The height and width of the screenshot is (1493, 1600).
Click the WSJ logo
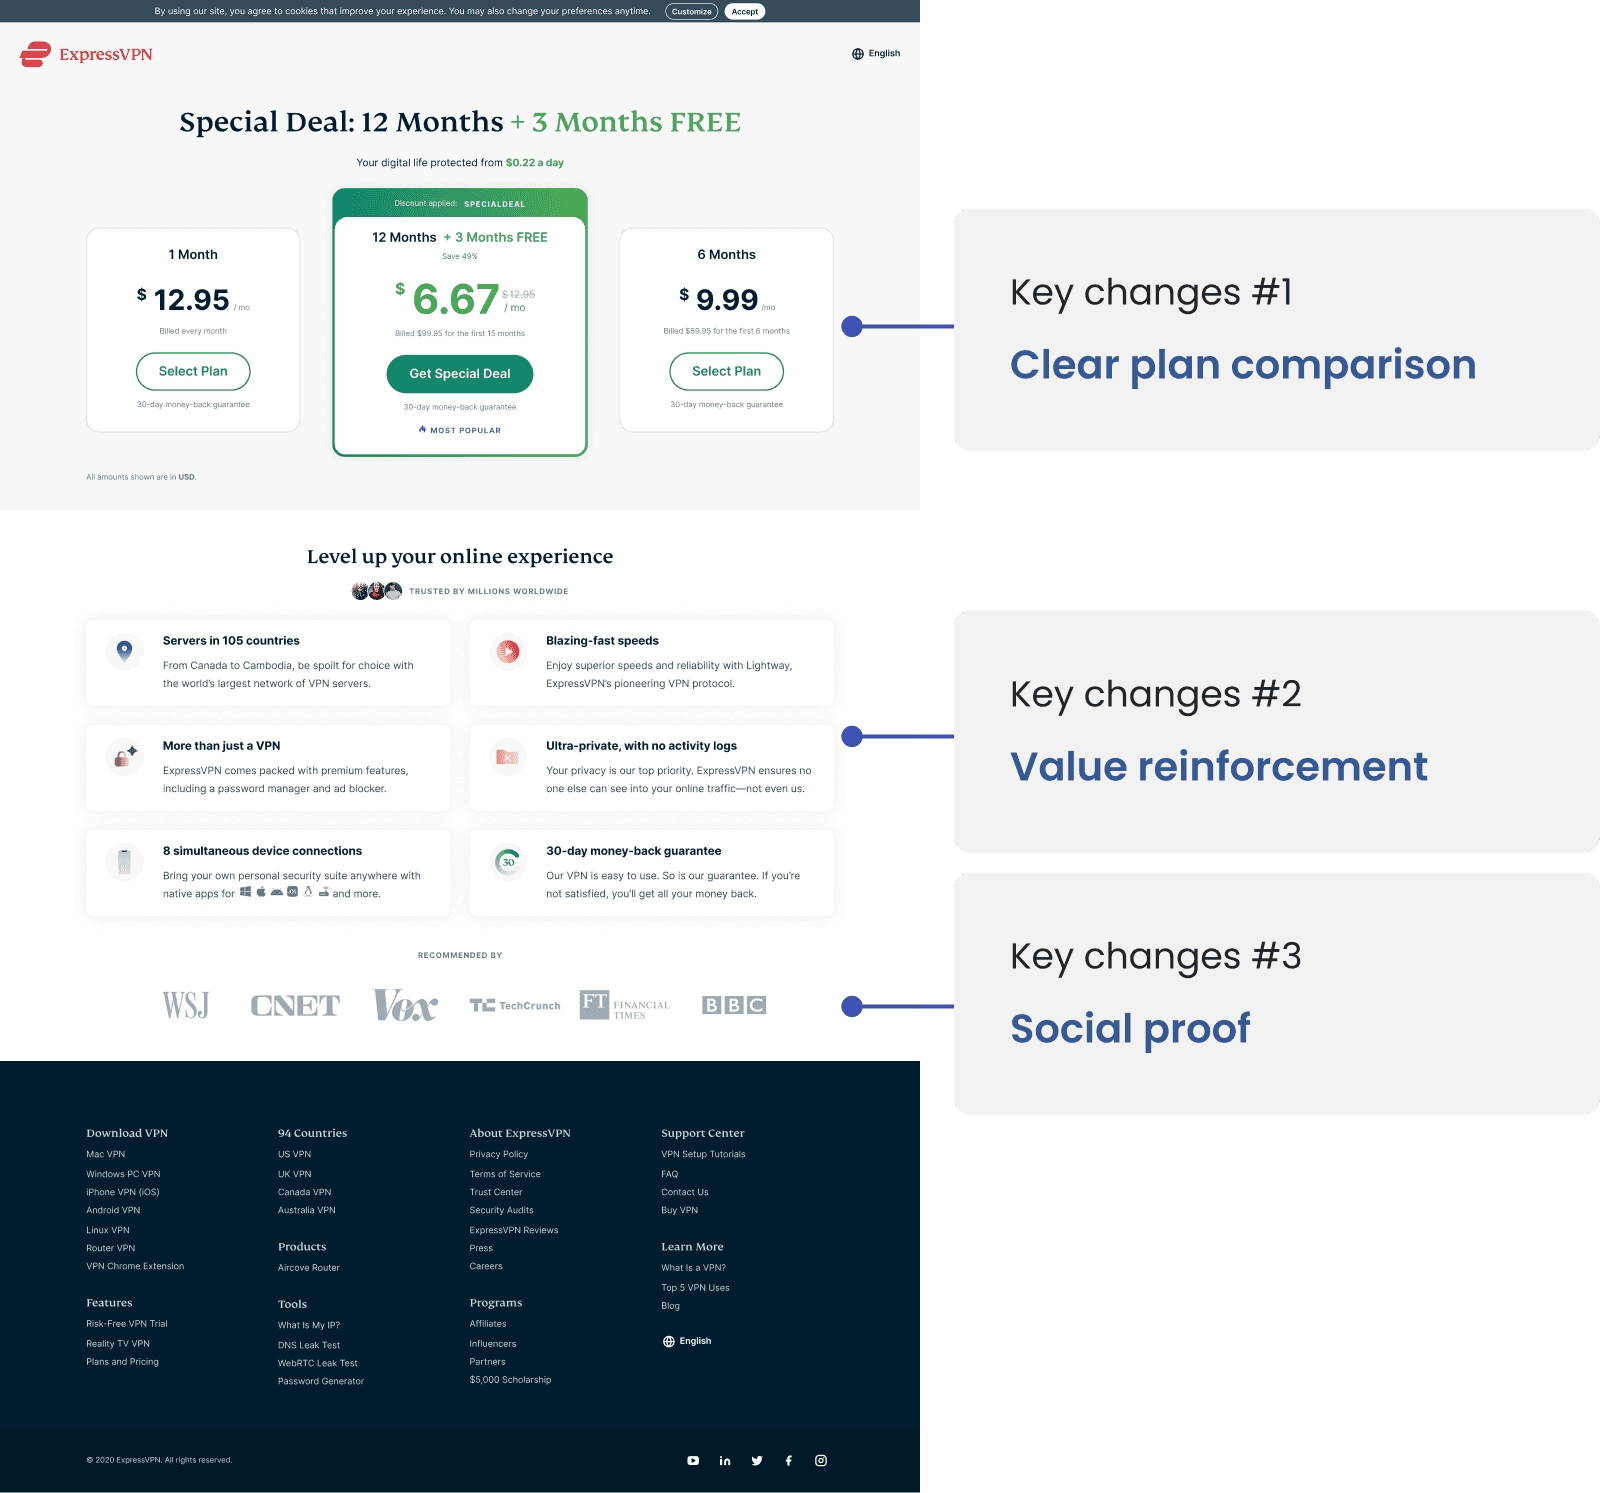click(x=186, y=1005)
